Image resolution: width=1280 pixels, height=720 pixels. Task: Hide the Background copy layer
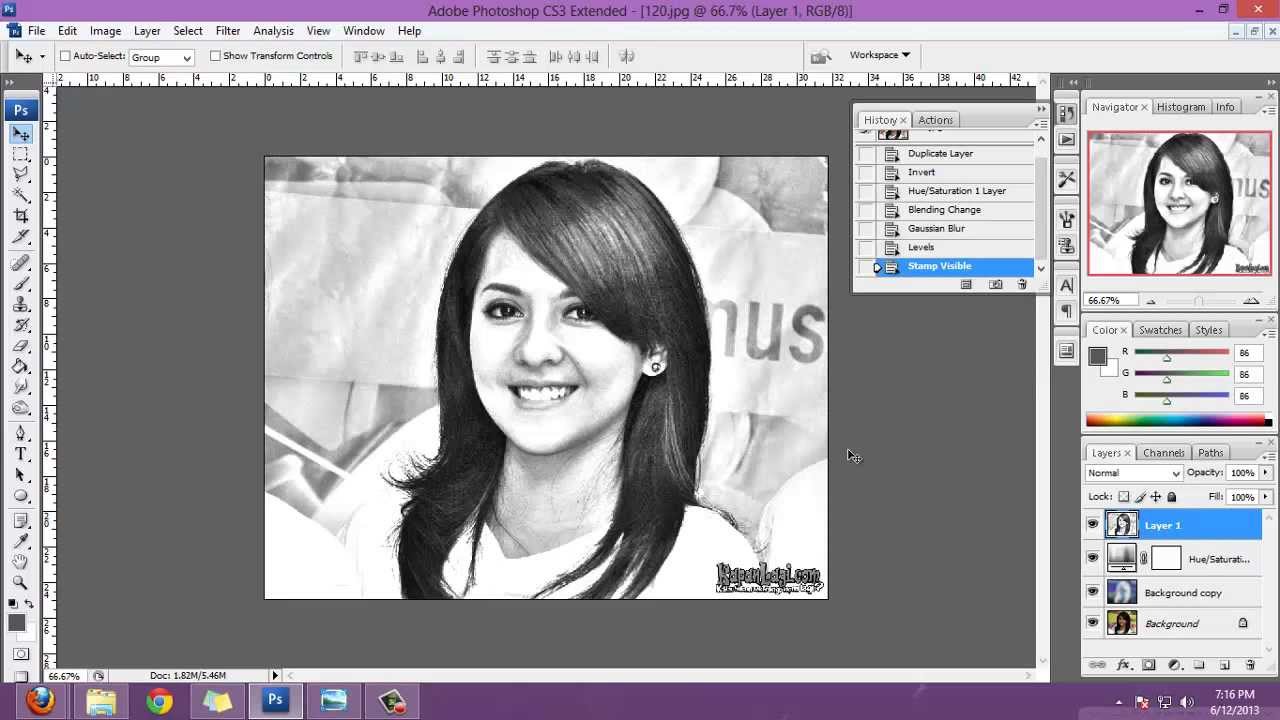(x=1092, y=592)
